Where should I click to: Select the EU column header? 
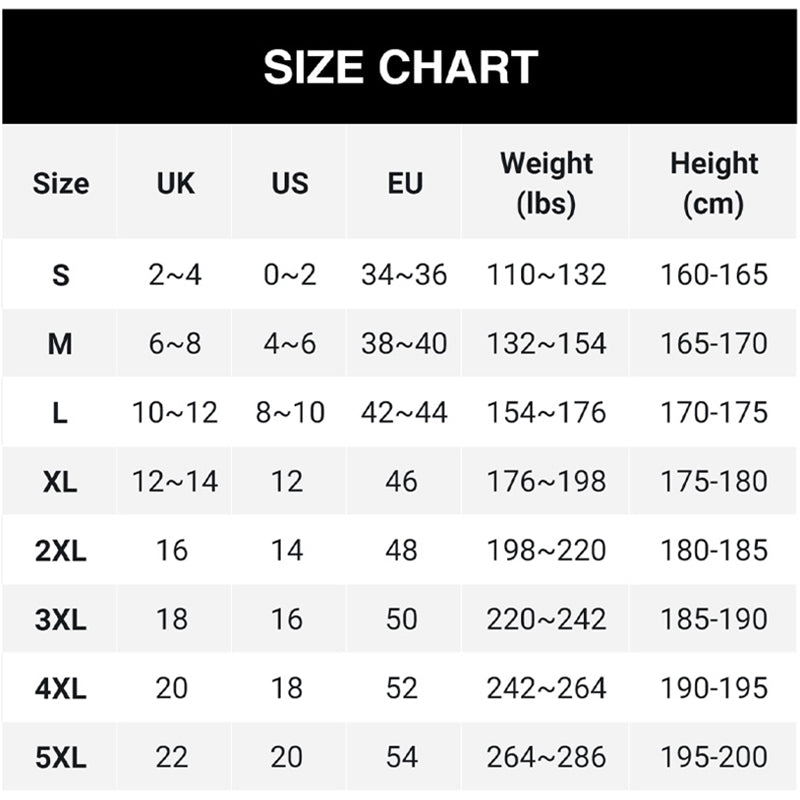tap(404, 183)
